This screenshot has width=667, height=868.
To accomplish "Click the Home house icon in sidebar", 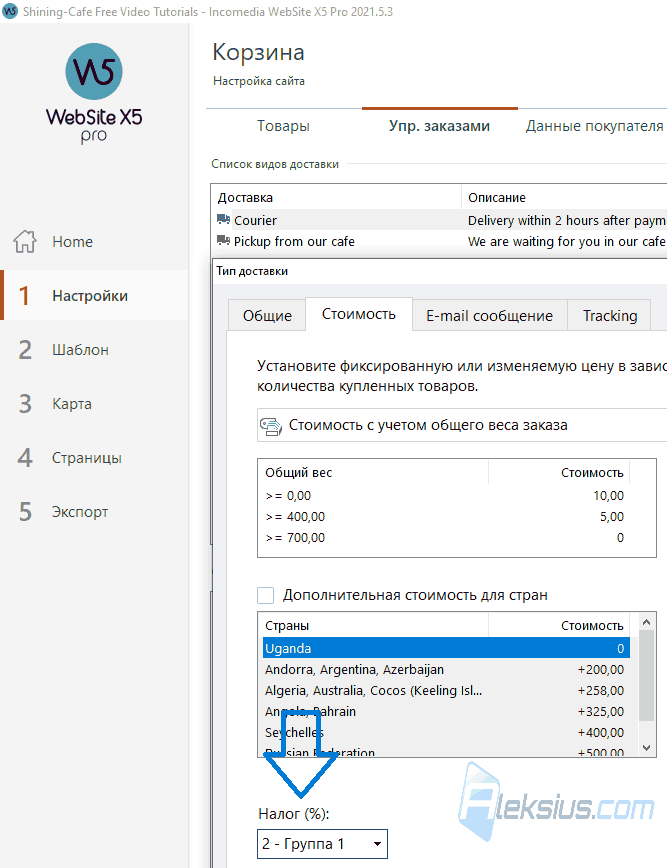I will tap(25, 241).
